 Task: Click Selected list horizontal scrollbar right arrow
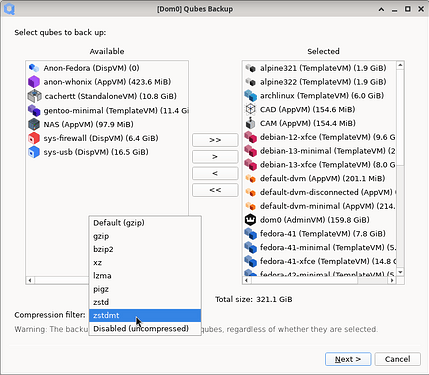pos(392,280)
